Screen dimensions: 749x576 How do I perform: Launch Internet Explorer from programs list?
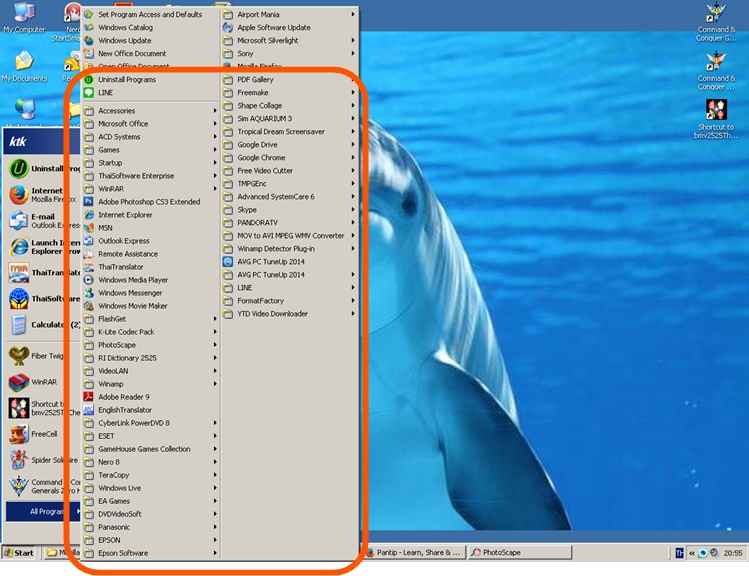click(x=150, y=215)
